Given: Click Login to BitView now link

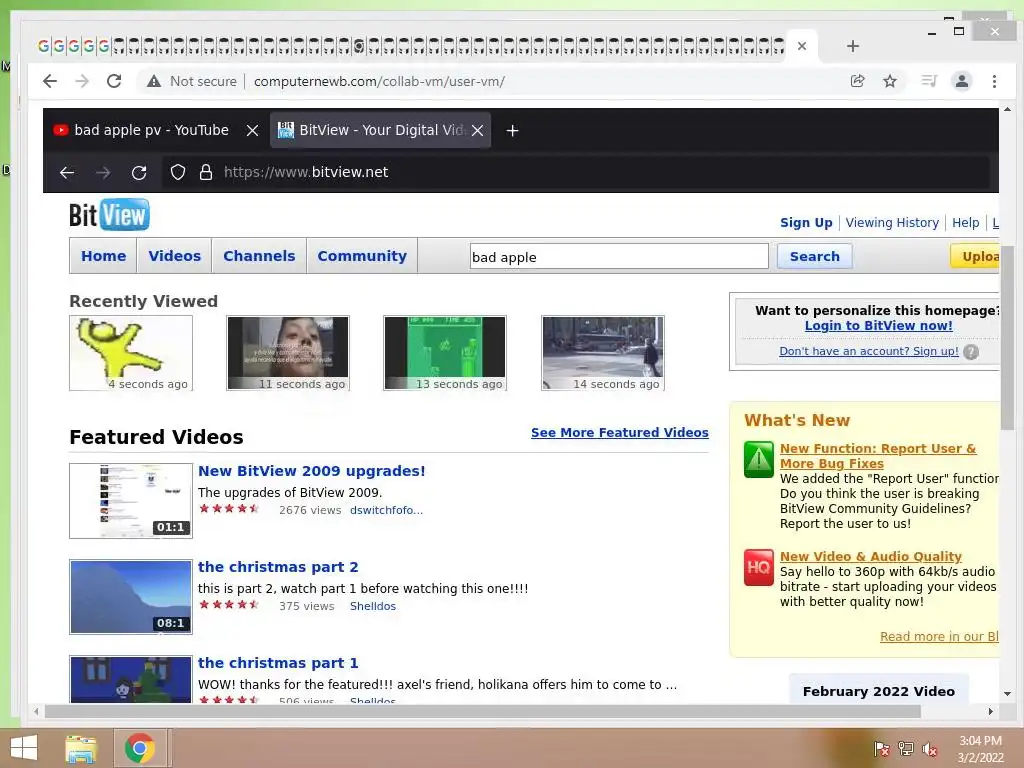Looking at the screenshot, I should pos(878,325).
